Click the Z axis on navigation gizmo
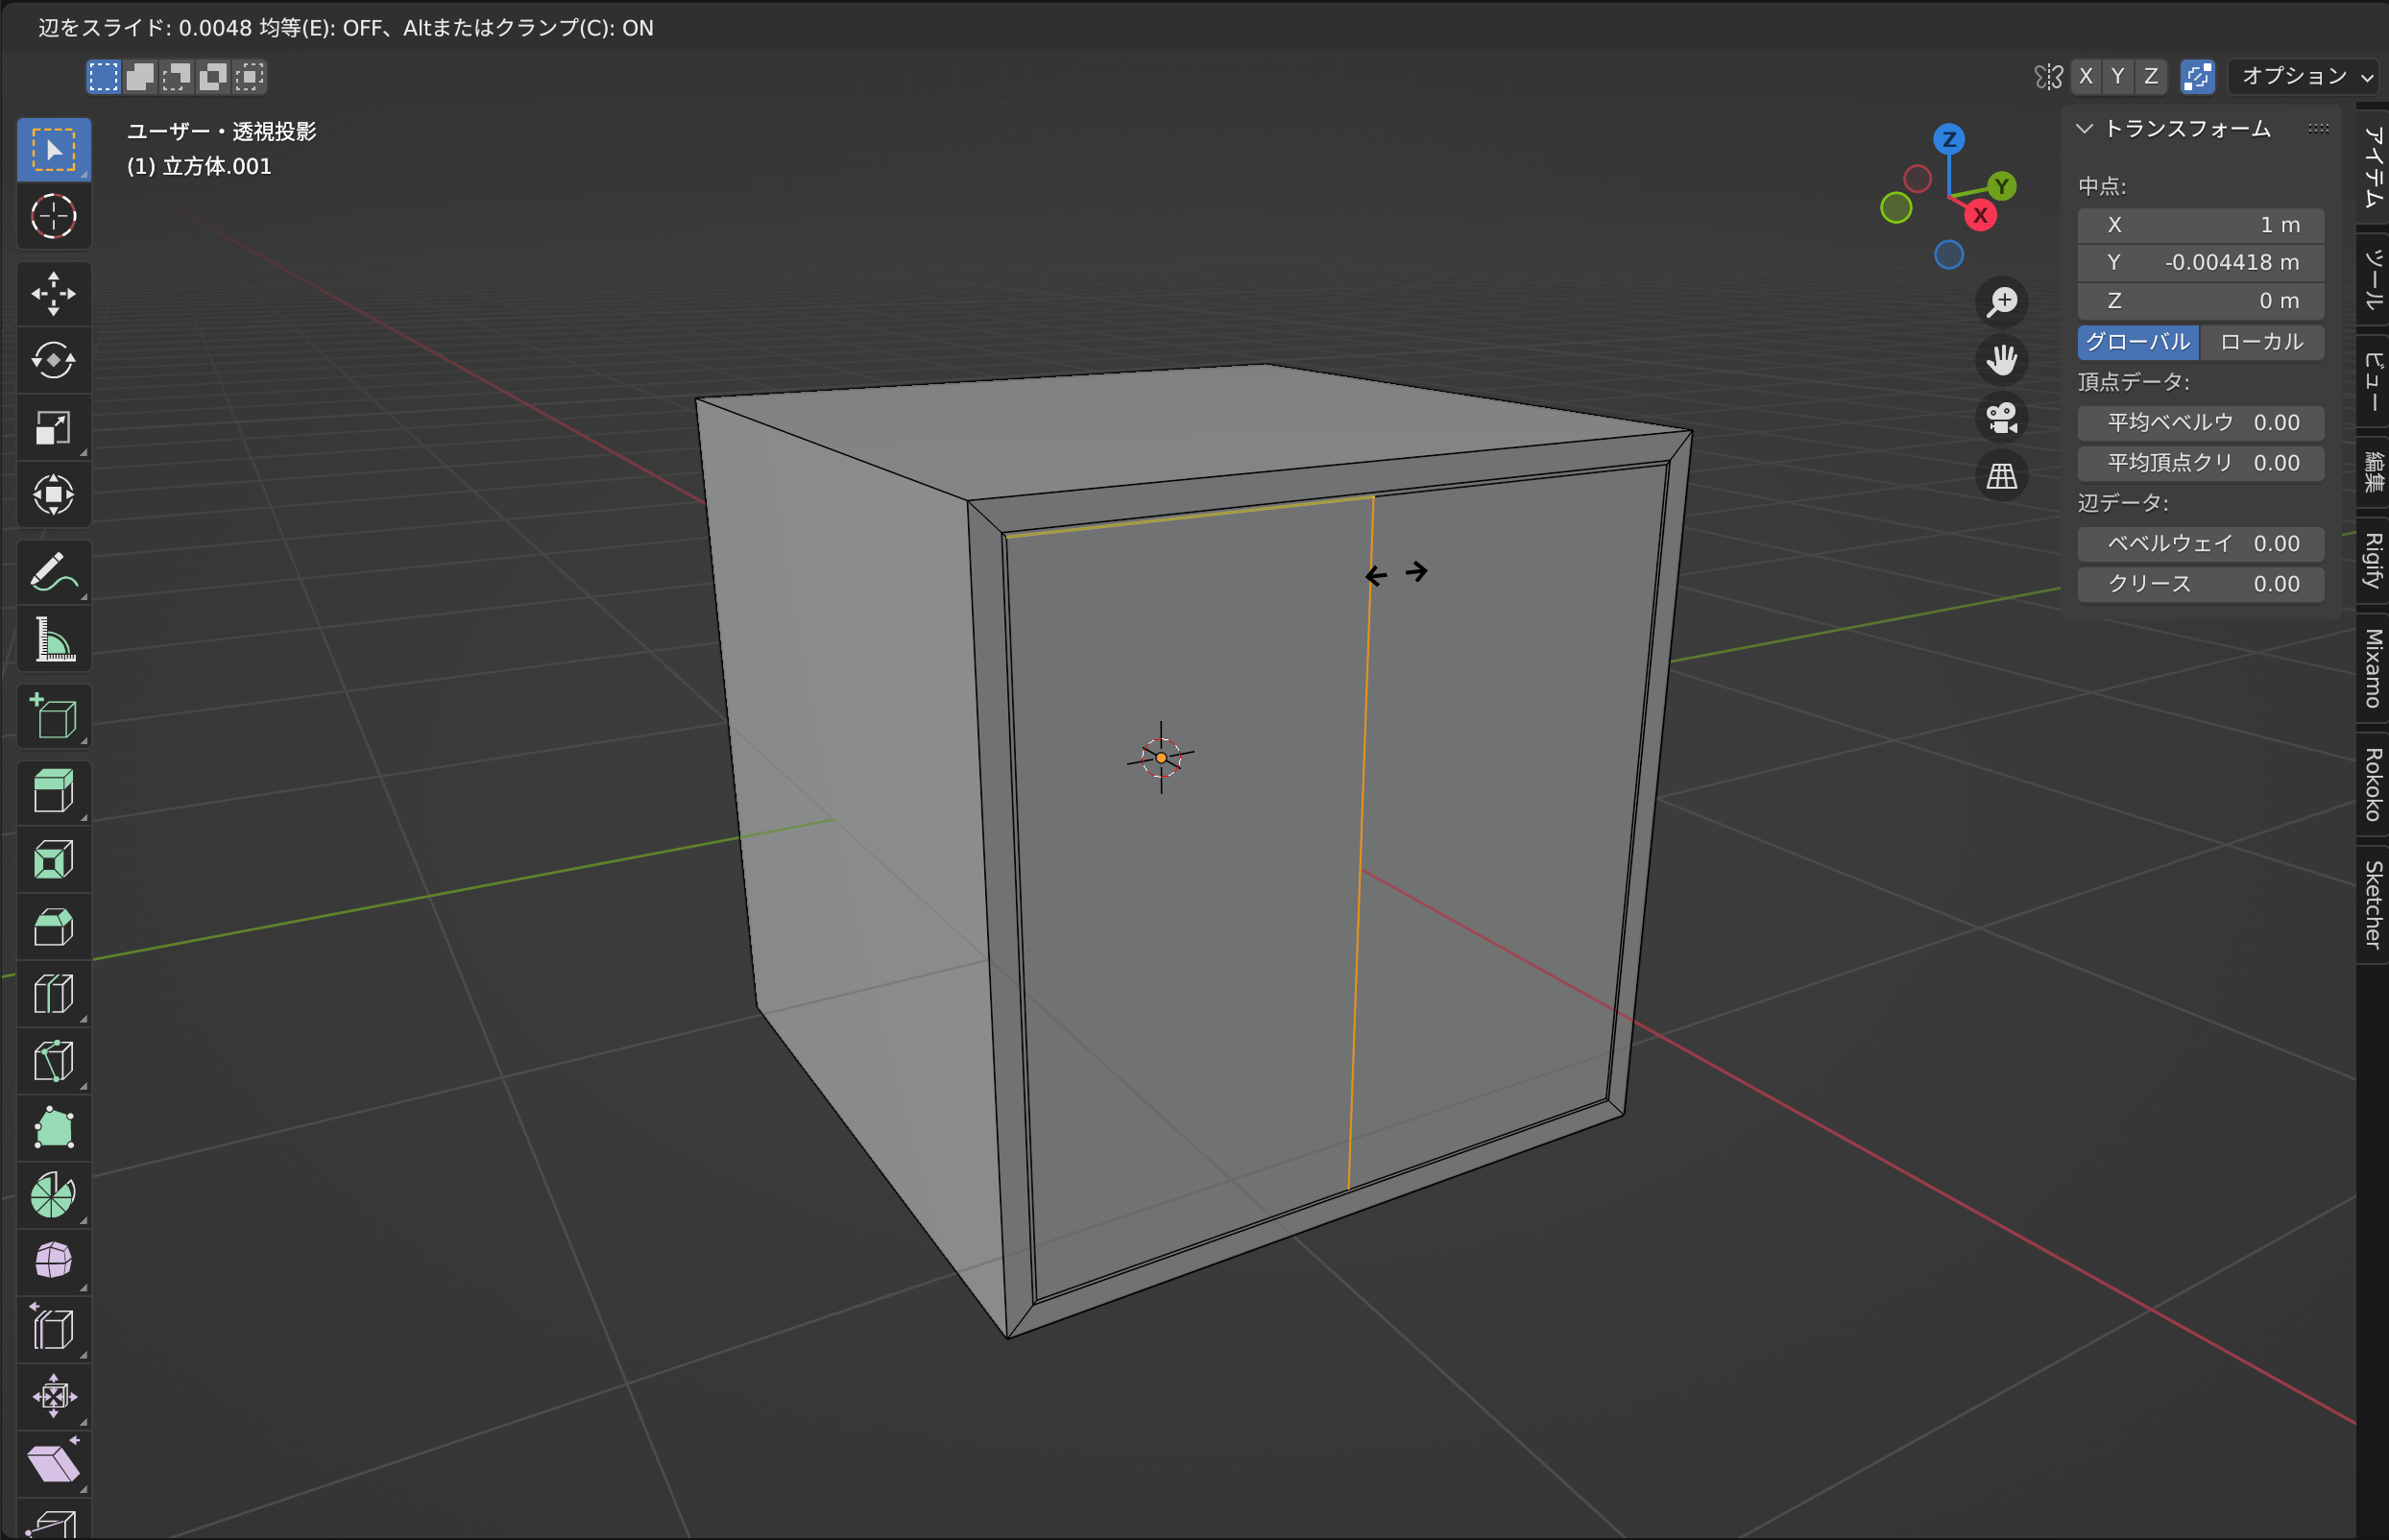This screenshot has height=1540, width=2389. point(1949,139)
